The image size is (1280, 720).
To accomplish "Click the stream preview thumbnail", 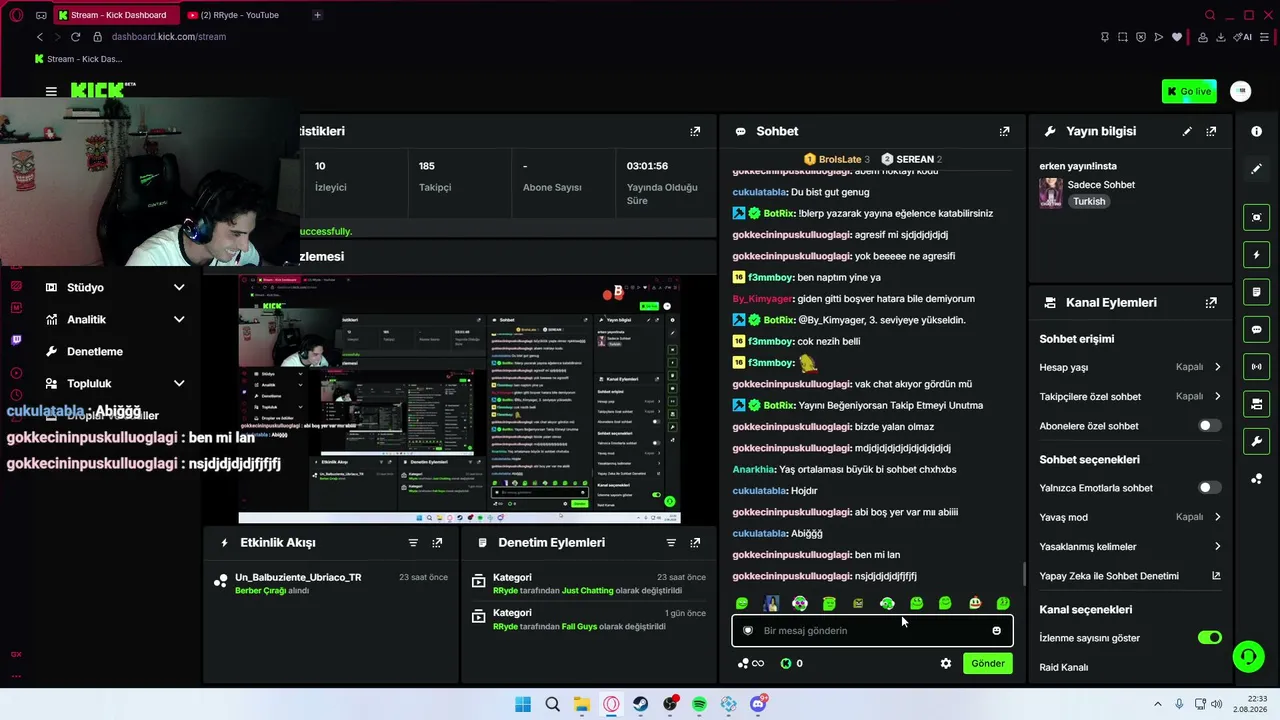I will pos(459,398).
